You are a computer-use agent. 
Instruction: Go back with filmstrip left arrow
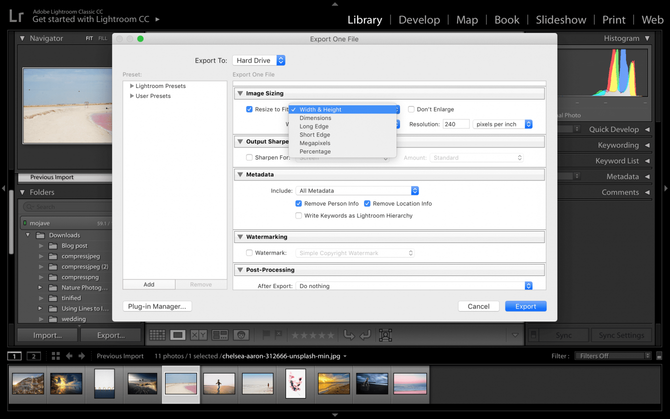[69, 356]
